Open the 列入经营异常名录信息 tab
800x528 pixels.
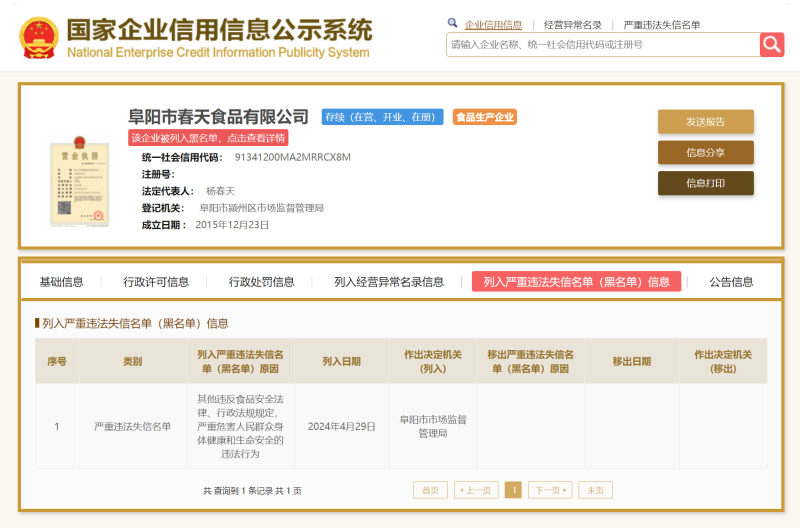(x=389, y=282)
